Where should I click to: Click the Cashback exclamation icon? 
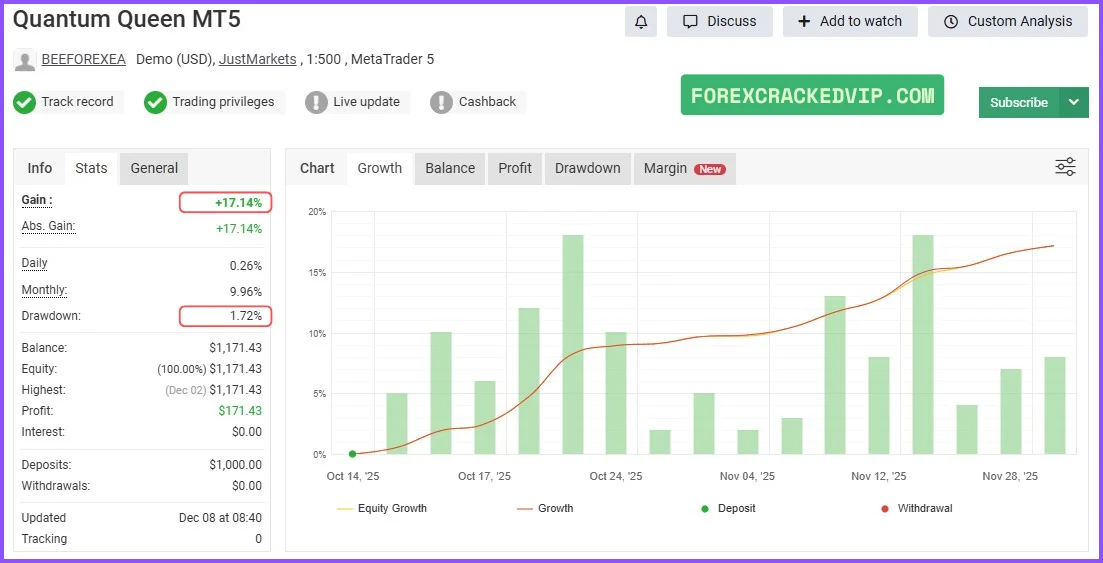(x=442, y=102)
